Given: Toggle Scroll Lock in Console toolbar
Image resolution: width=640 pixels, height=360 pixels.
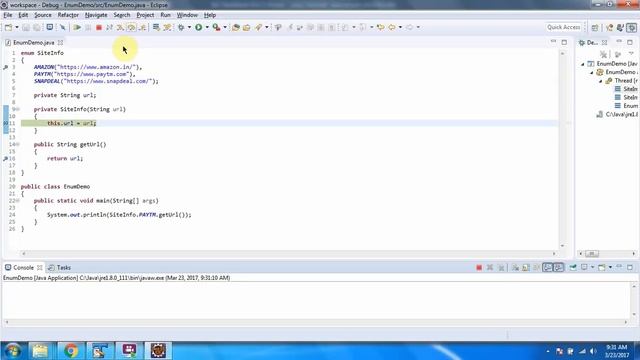Looking at the screenshot, I should [x=526, y=267].
